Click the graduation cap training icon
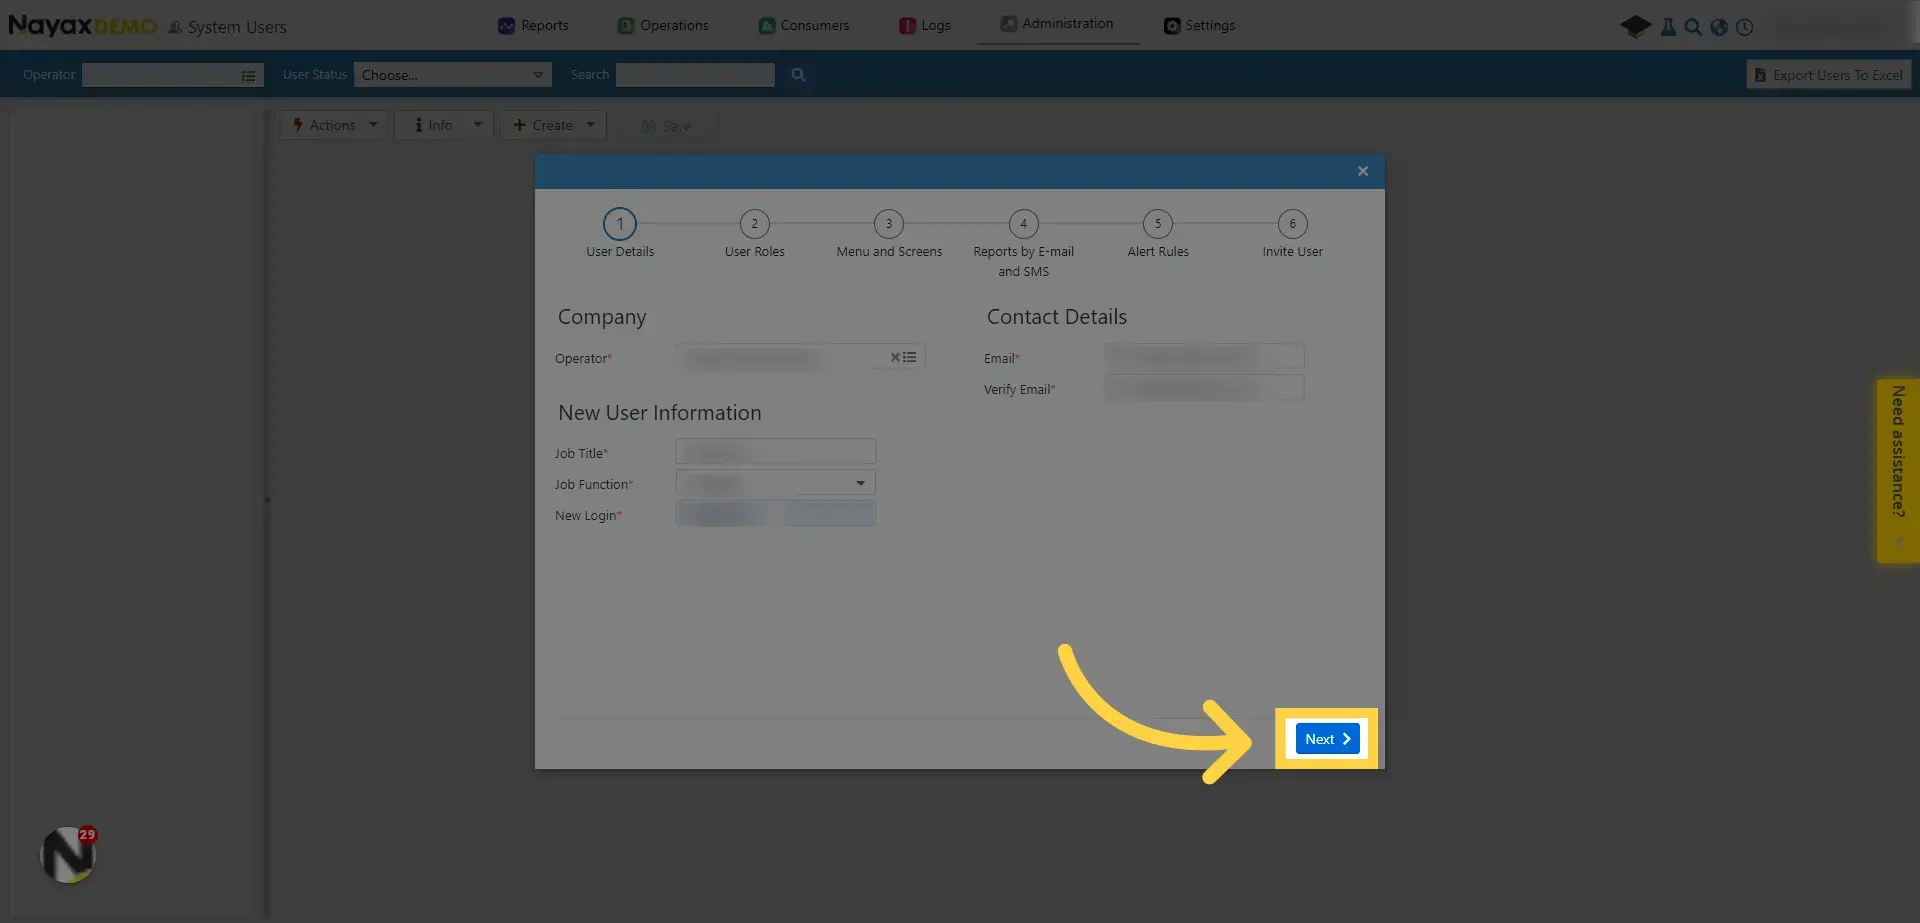The image size is (1920, 923). click(1636, 26)
